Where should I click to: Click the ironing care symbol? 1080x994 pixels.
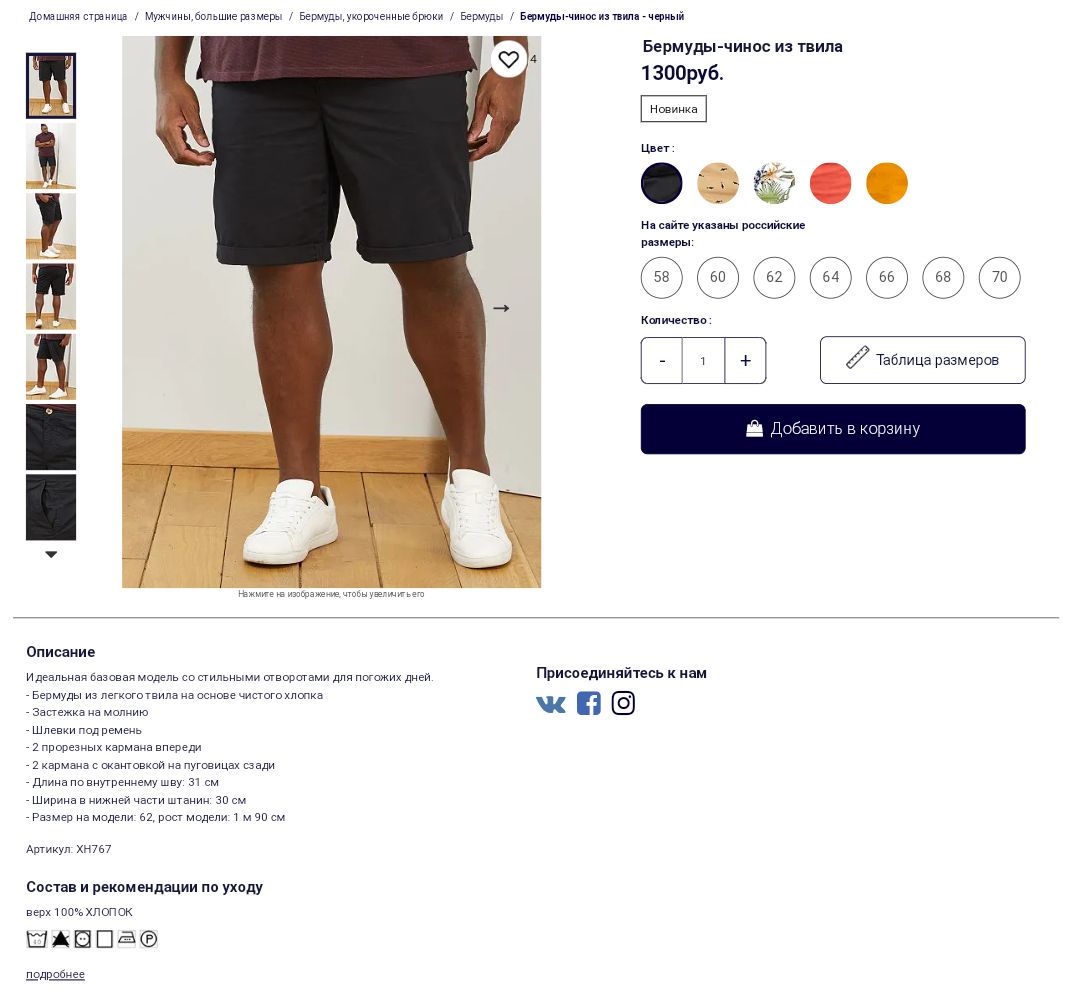tap(127, 939)
